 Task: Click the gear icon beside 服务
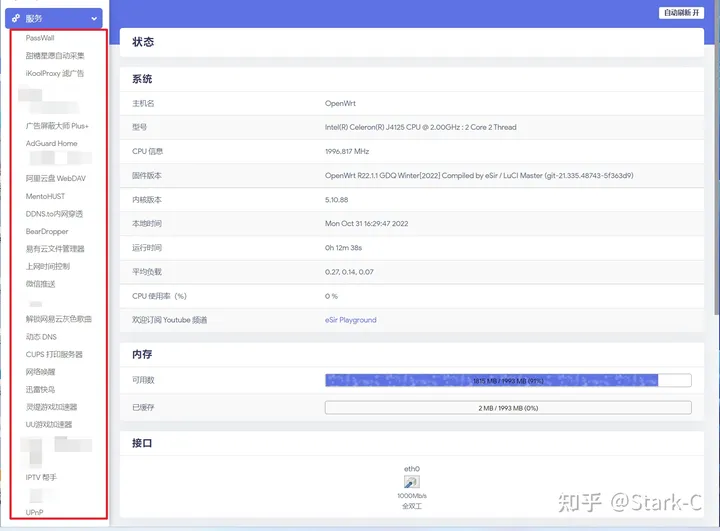[16, 18]
